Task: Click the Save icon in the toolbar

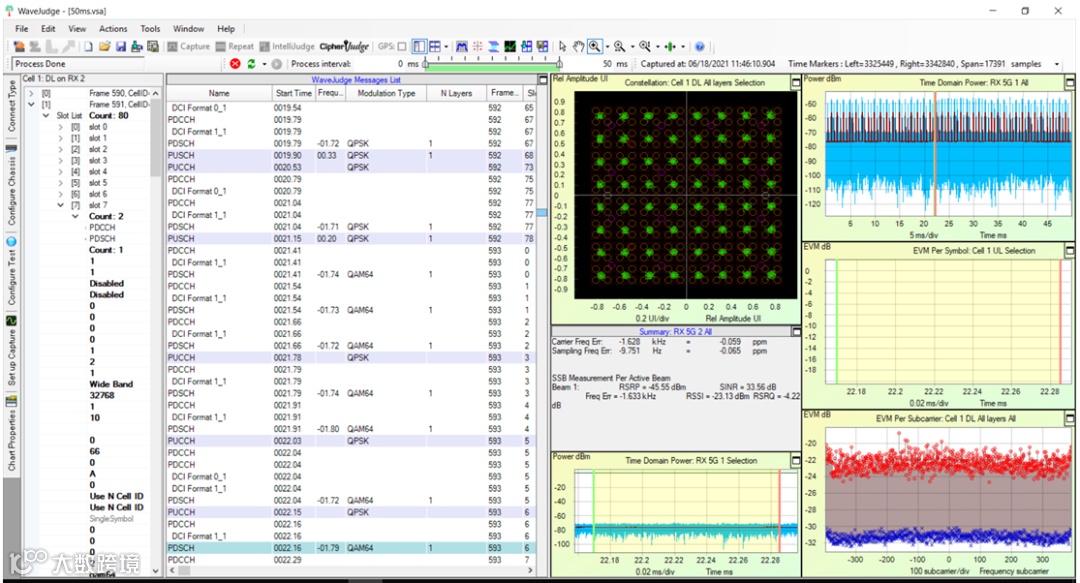Action: (x=121, y=47)
